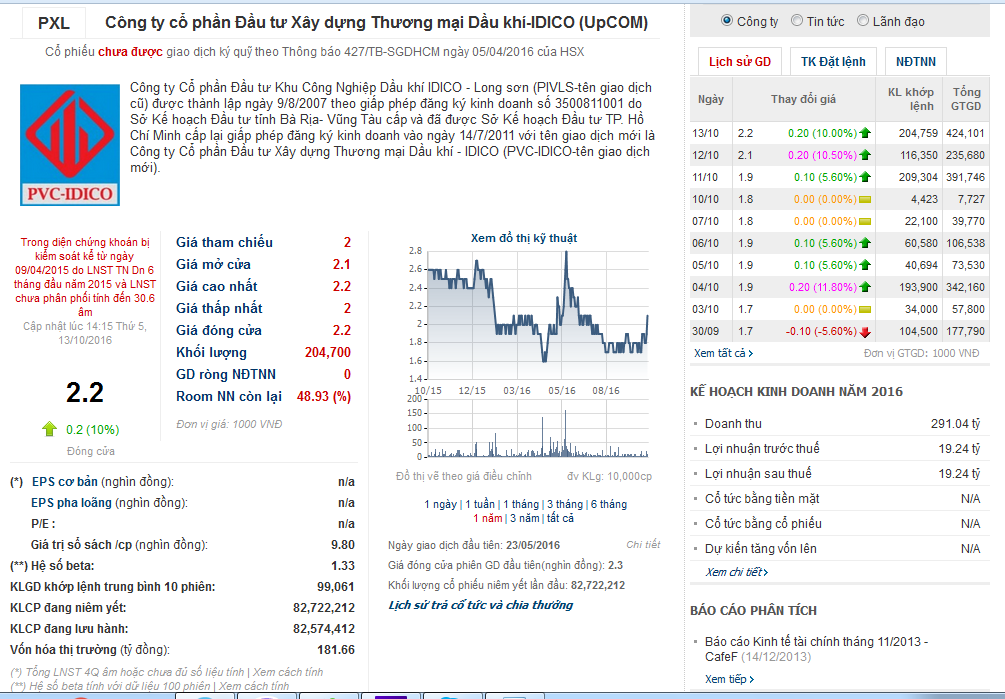This screenshot has height=699, width=1005.
Task: Click the up arrow in 12/10 row
Action: coord(865,155)
